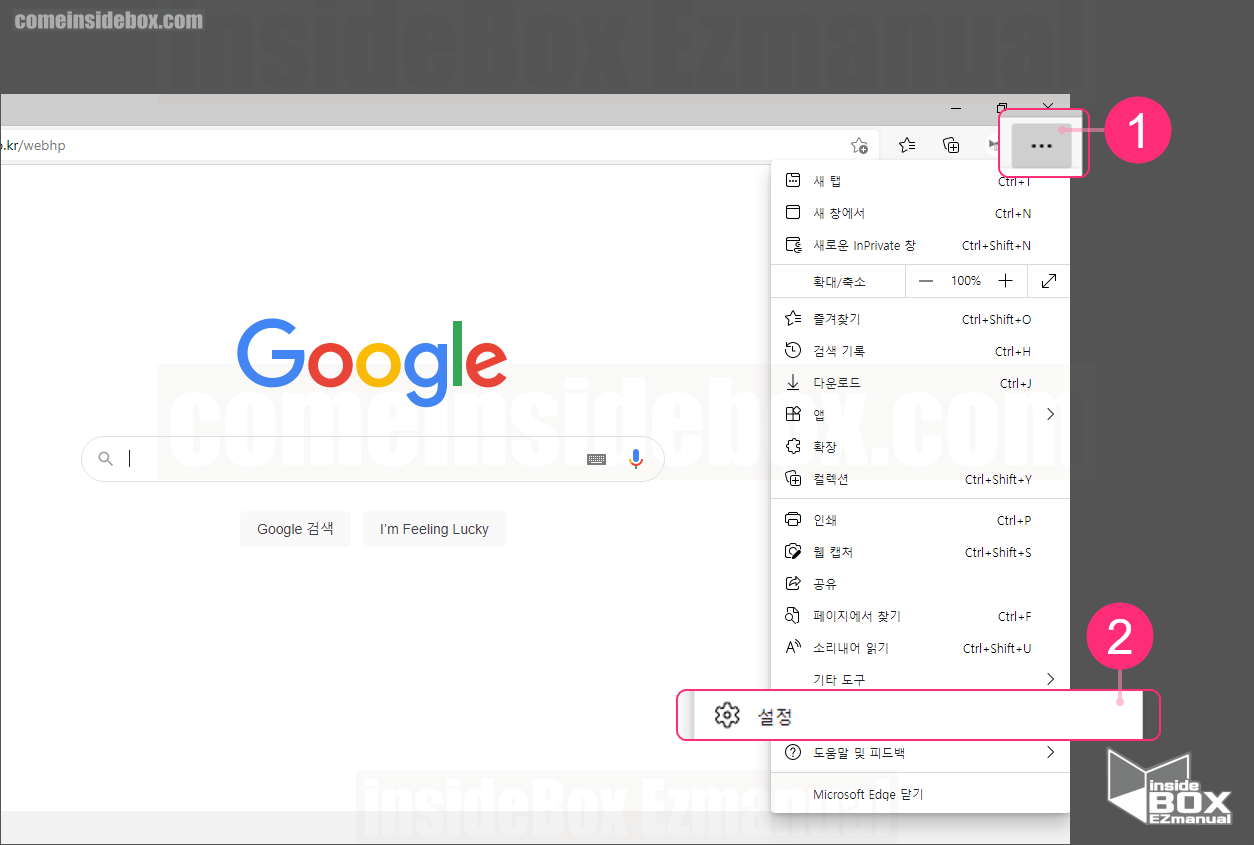Click the 100% zoom value
The height and width of the screenshot is (845, 1254).
pos(966,281)
